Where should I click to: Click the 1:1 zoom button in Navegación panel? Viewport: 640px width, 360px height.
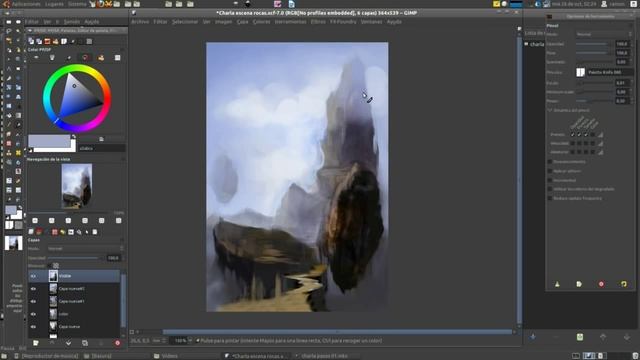pyautogui.click(x=68, y=220)
